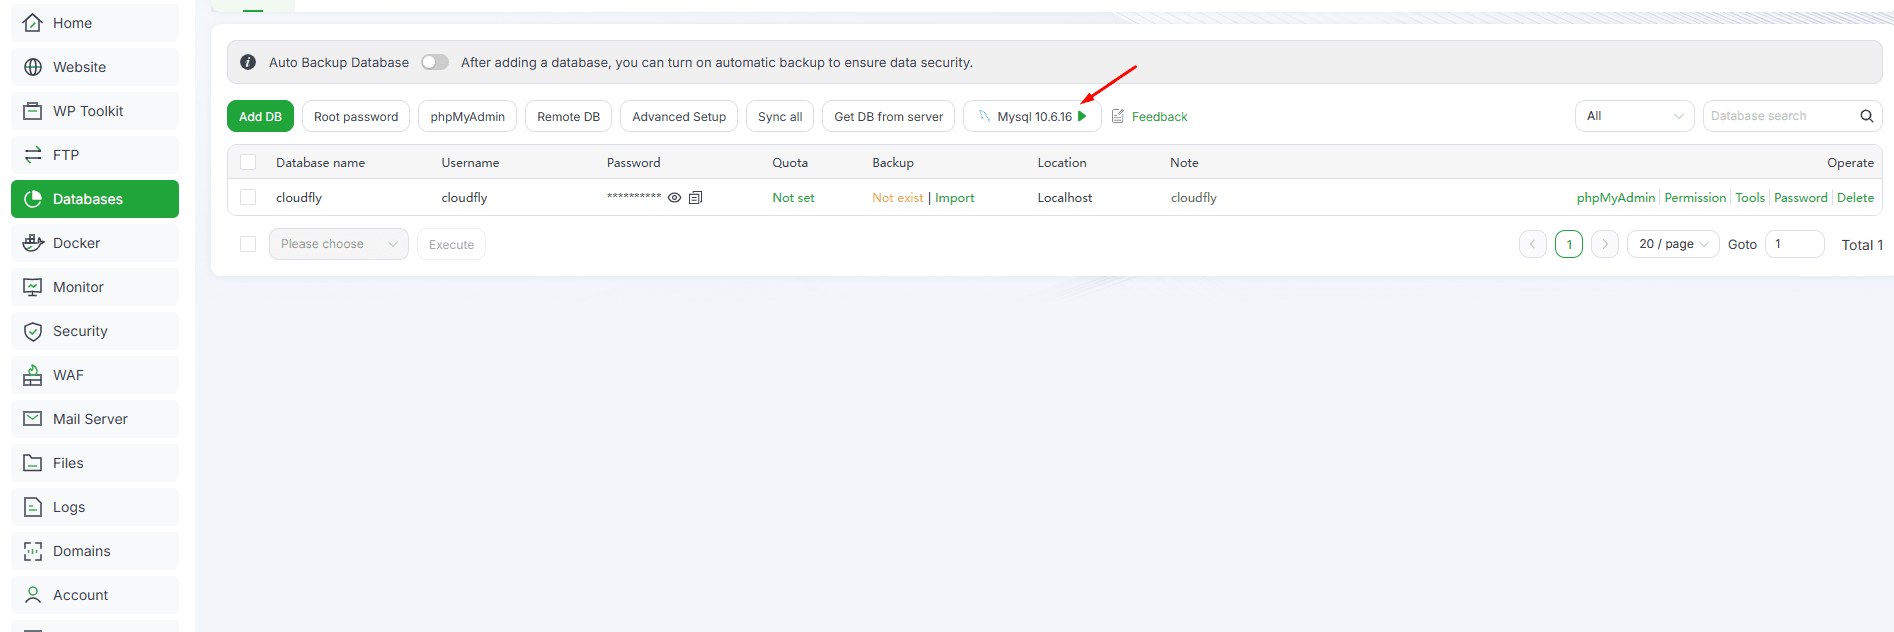Open Permission link for cloudfly database

coord(1695,198)
